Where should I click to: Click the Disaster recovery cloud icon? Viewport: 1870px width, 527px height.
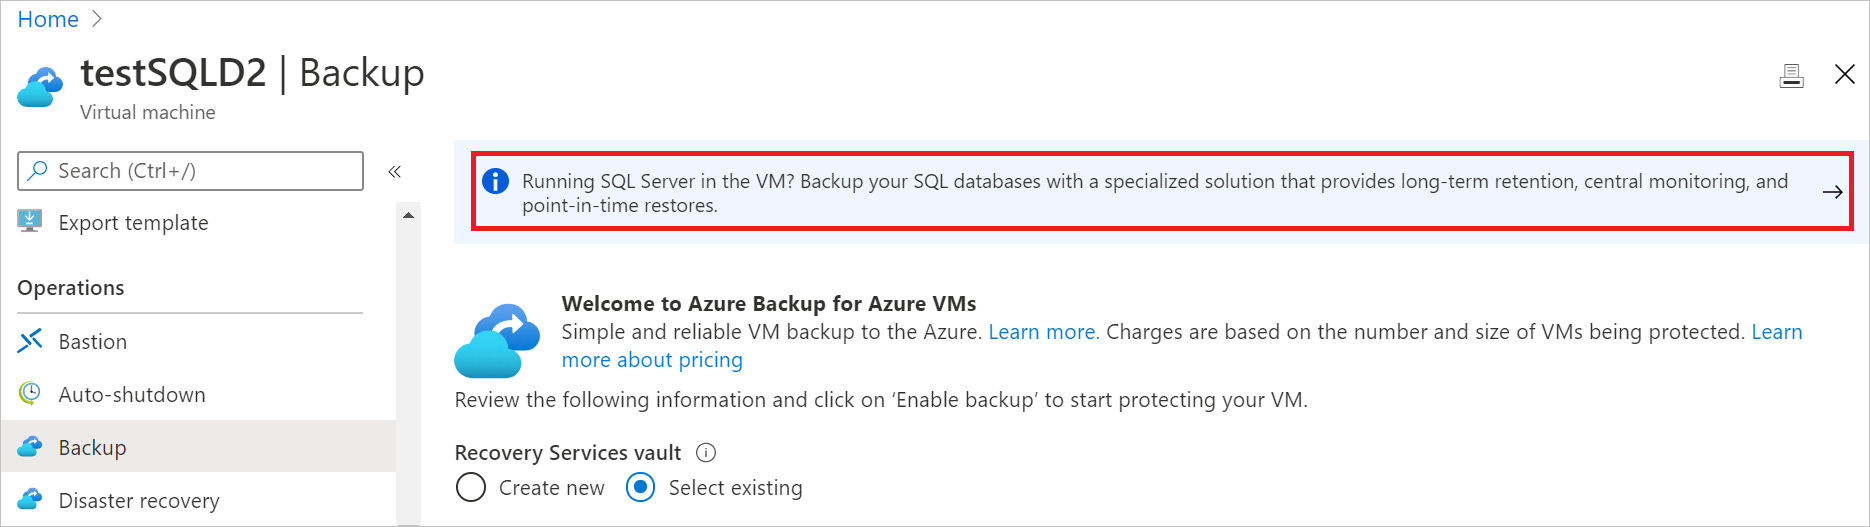pos(30,500)
